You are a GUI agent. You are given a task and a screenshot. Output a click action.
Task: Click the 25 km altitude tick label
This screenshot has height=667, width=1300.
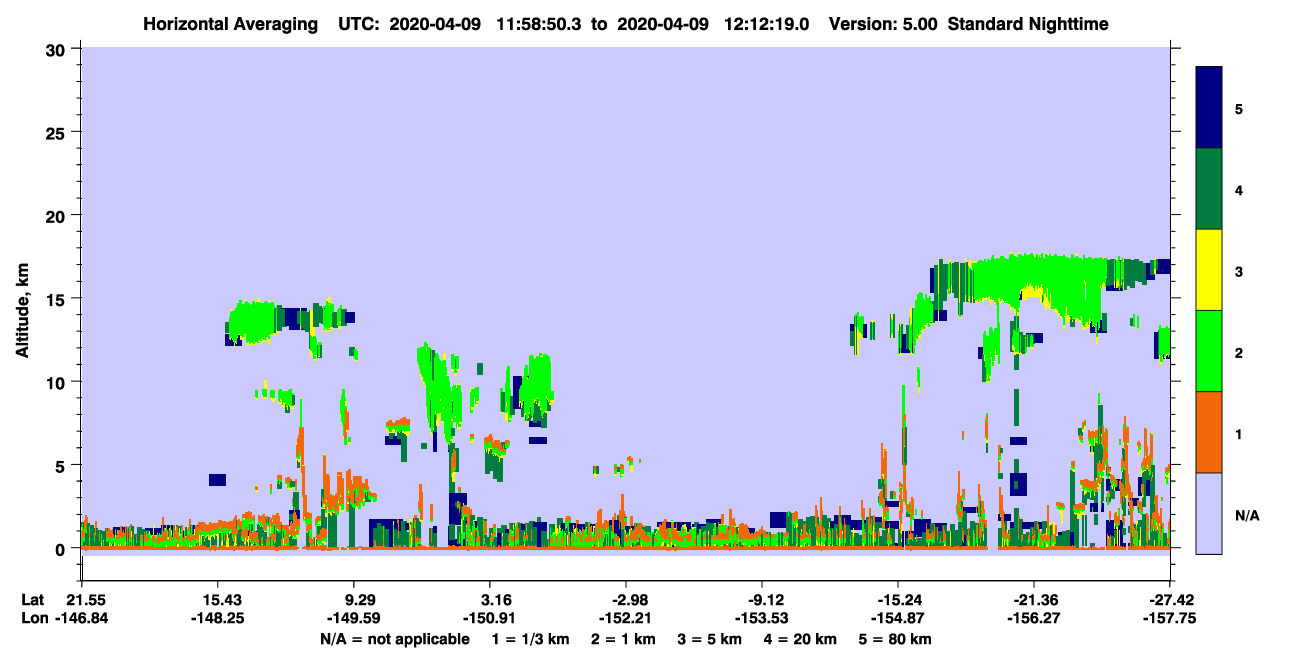pos(57,132)
